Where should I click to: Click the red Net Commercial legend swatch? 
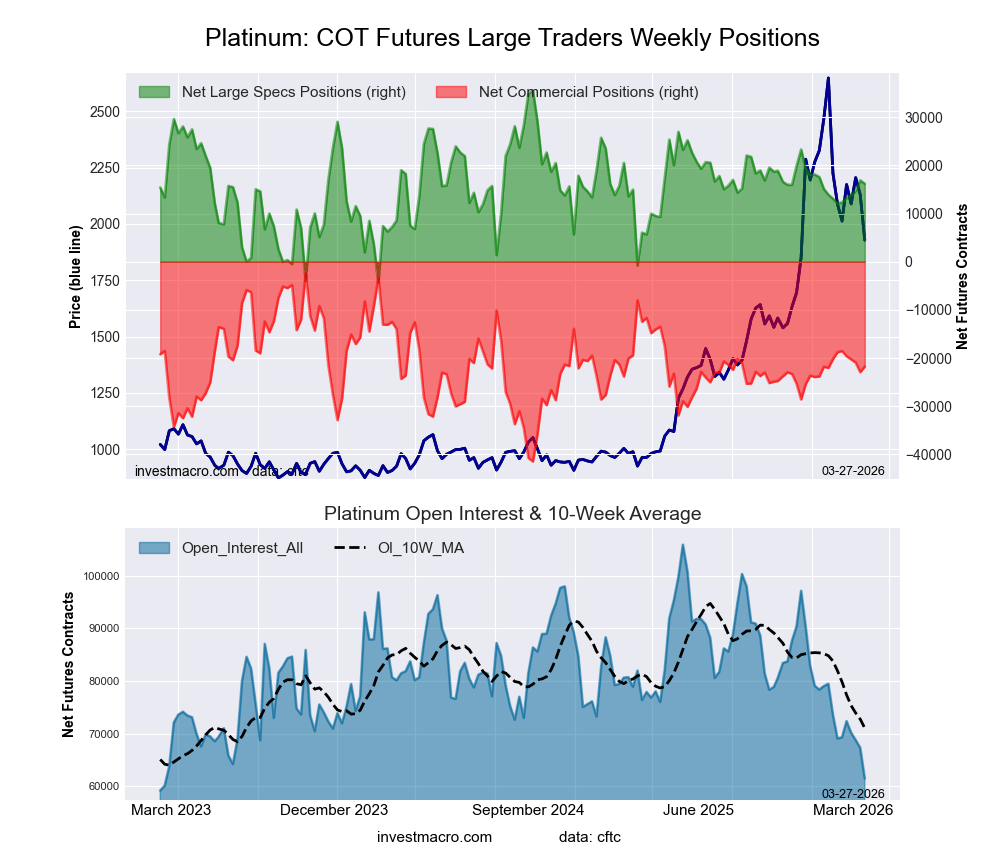click(452, 92)
